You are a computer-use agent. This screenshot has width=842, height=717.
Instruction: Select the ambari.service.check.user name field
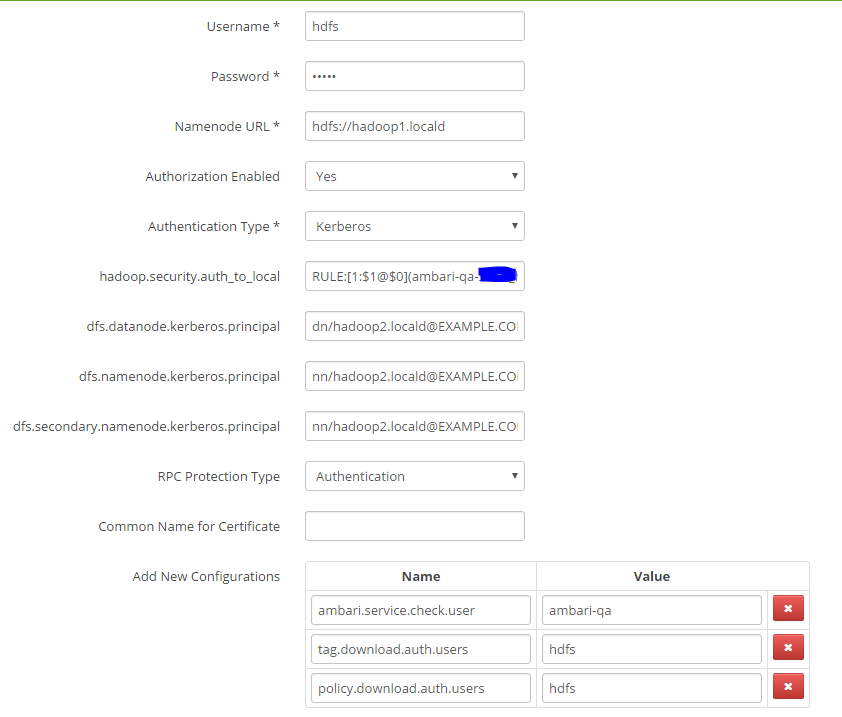(x=420, y=608)
